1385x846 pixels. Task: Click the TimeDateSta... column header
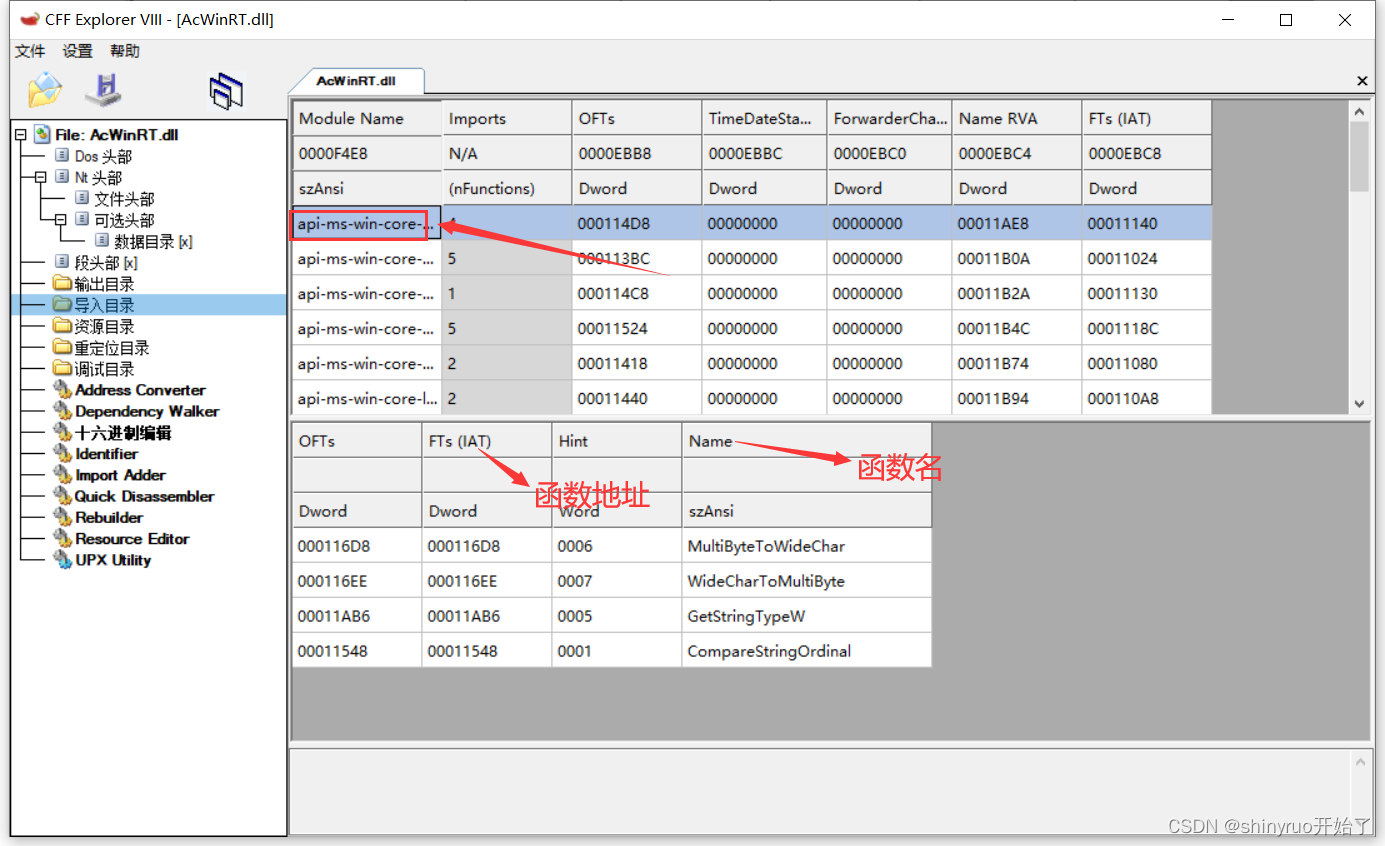click(x=765, y=118)
